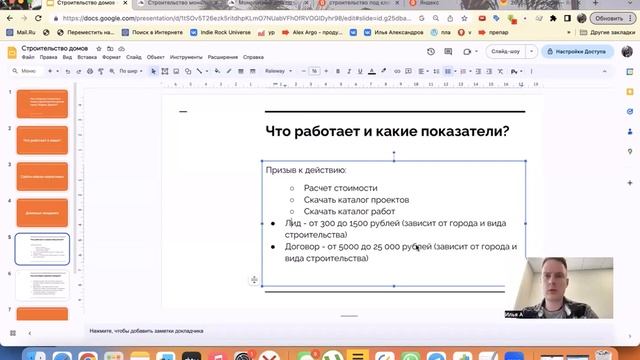The width and height of the screenshot is (640, 360).
Task: Open the border dash style option
Action: pyautogui.click(x=253, y=71)
